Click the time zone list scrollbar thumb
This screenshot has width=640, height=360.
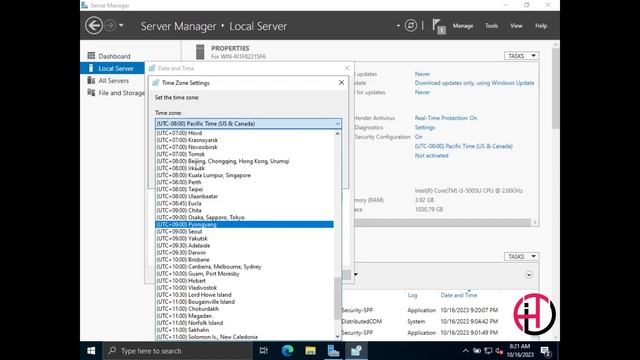338,298
